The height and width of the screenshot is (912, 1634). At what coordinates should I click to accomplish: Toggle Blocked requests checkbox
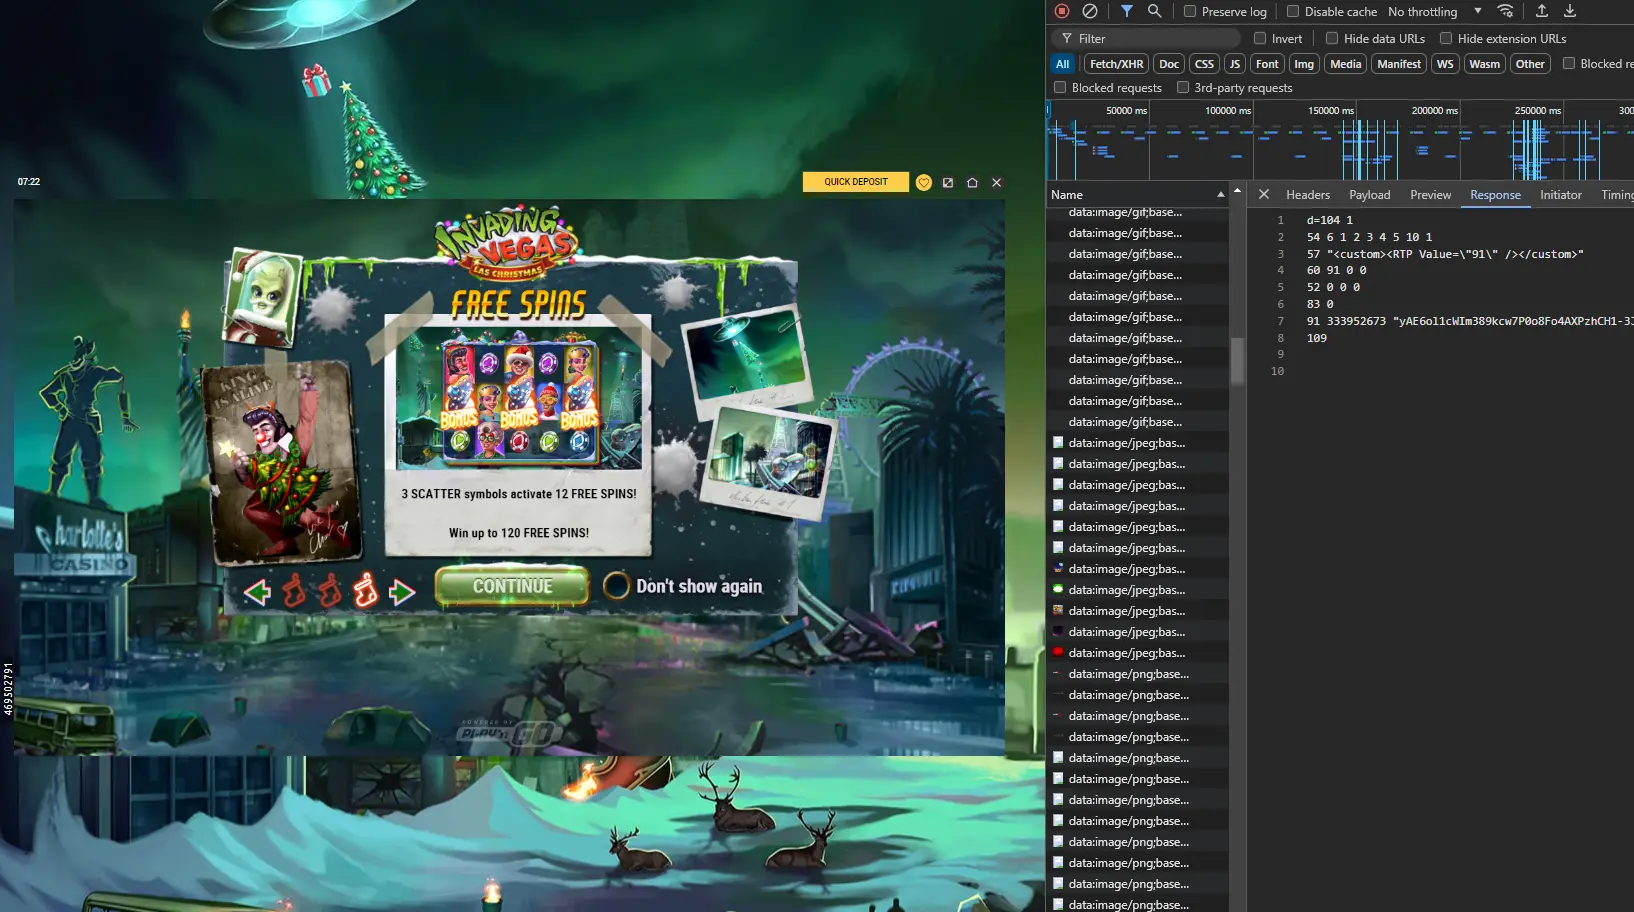pyautogui.click(x=1060, y=87)
